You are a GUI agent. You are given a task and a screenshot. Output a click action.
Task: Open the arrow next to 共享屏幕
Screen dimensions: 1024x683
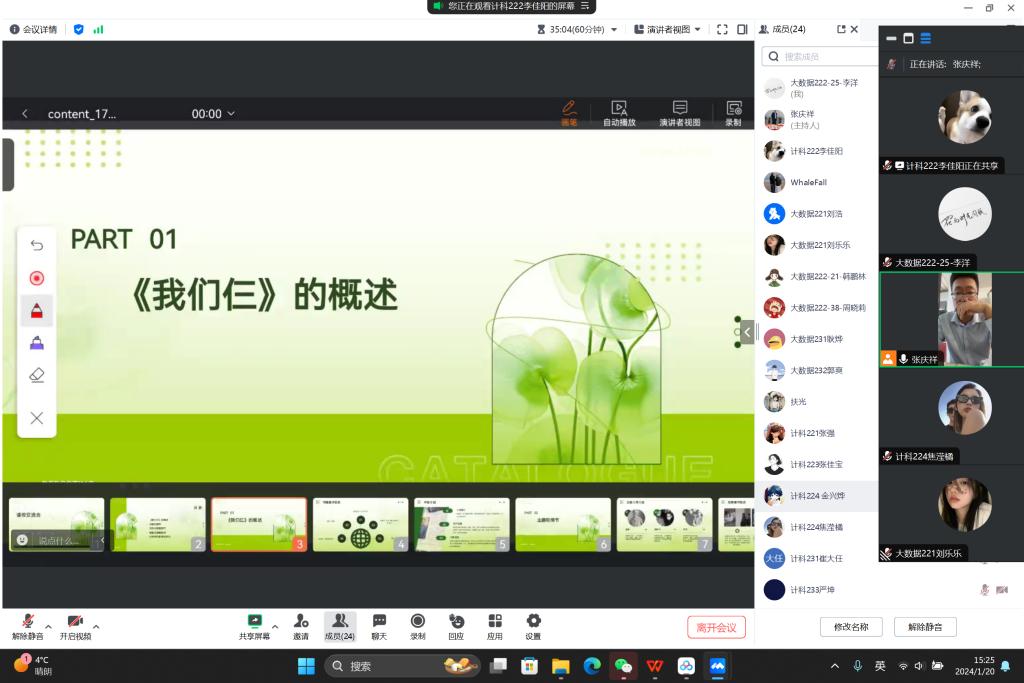[275, 627]
